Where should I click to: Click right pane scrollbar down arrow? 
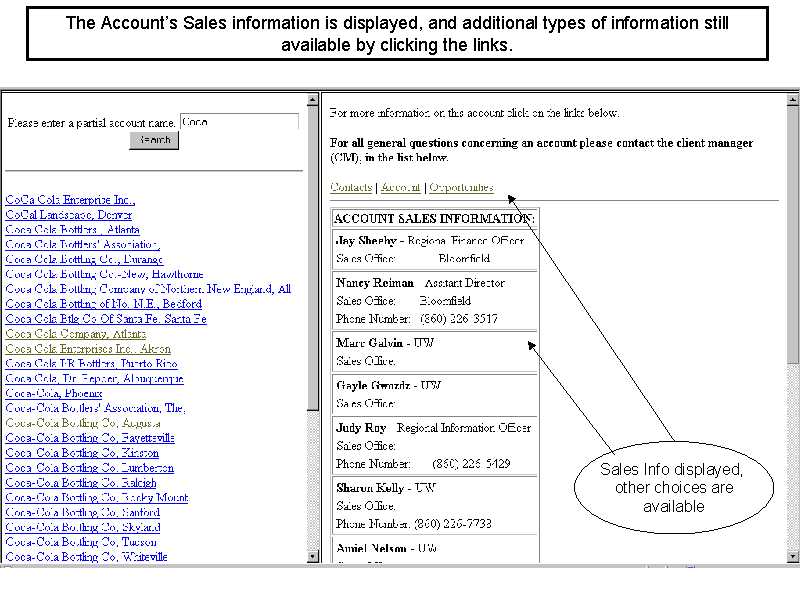tap(792, 557)
